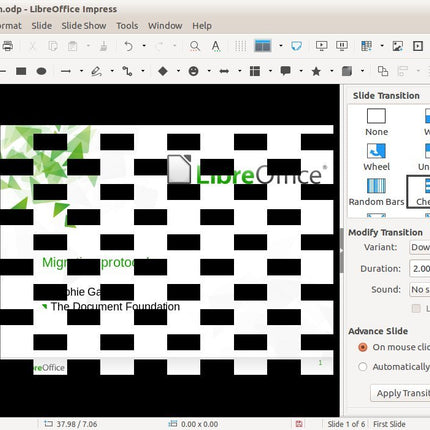Viewport: 430px width, 430px height.
Task: Select On mouse click radio button
Action: 363,347
